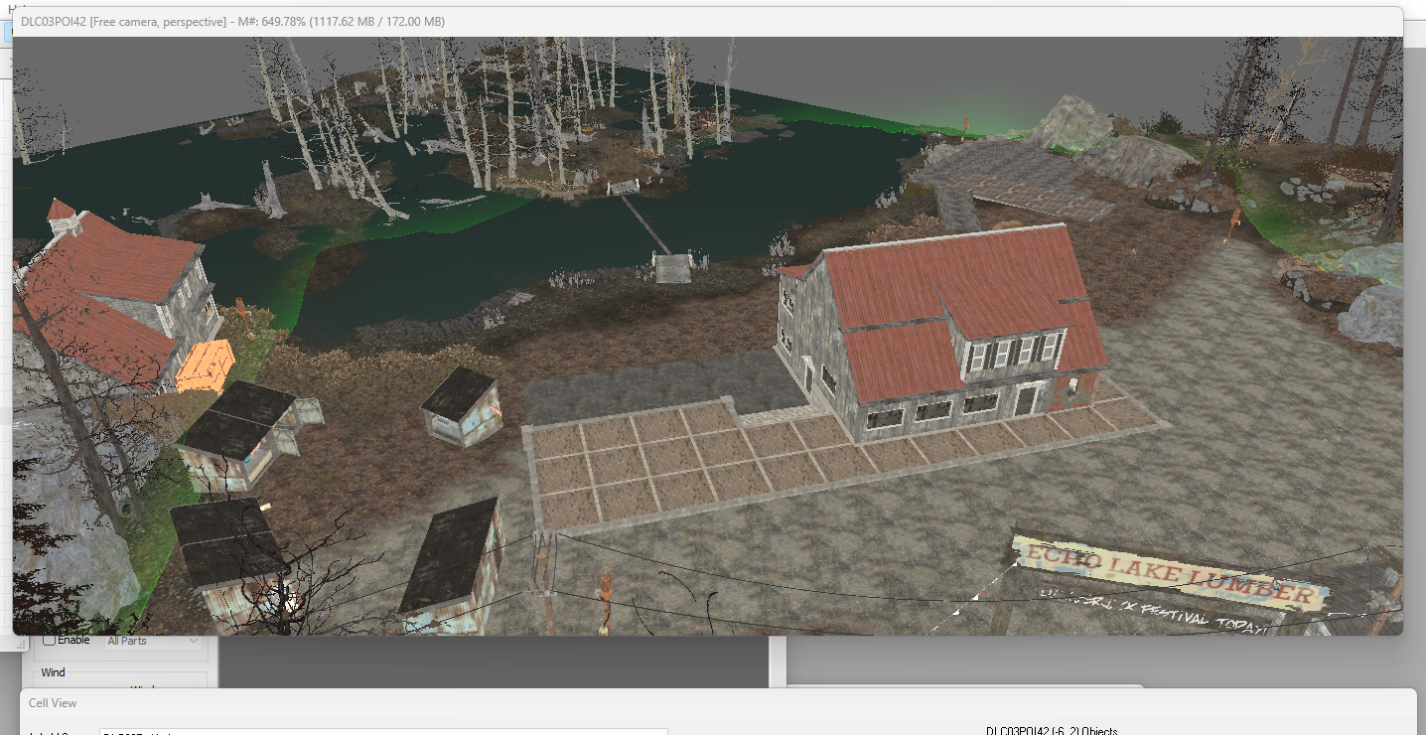Screen dimensions: 1426x735
Task: Select the narrow wooden footbridge over water
Action: (x=645, y=225)
